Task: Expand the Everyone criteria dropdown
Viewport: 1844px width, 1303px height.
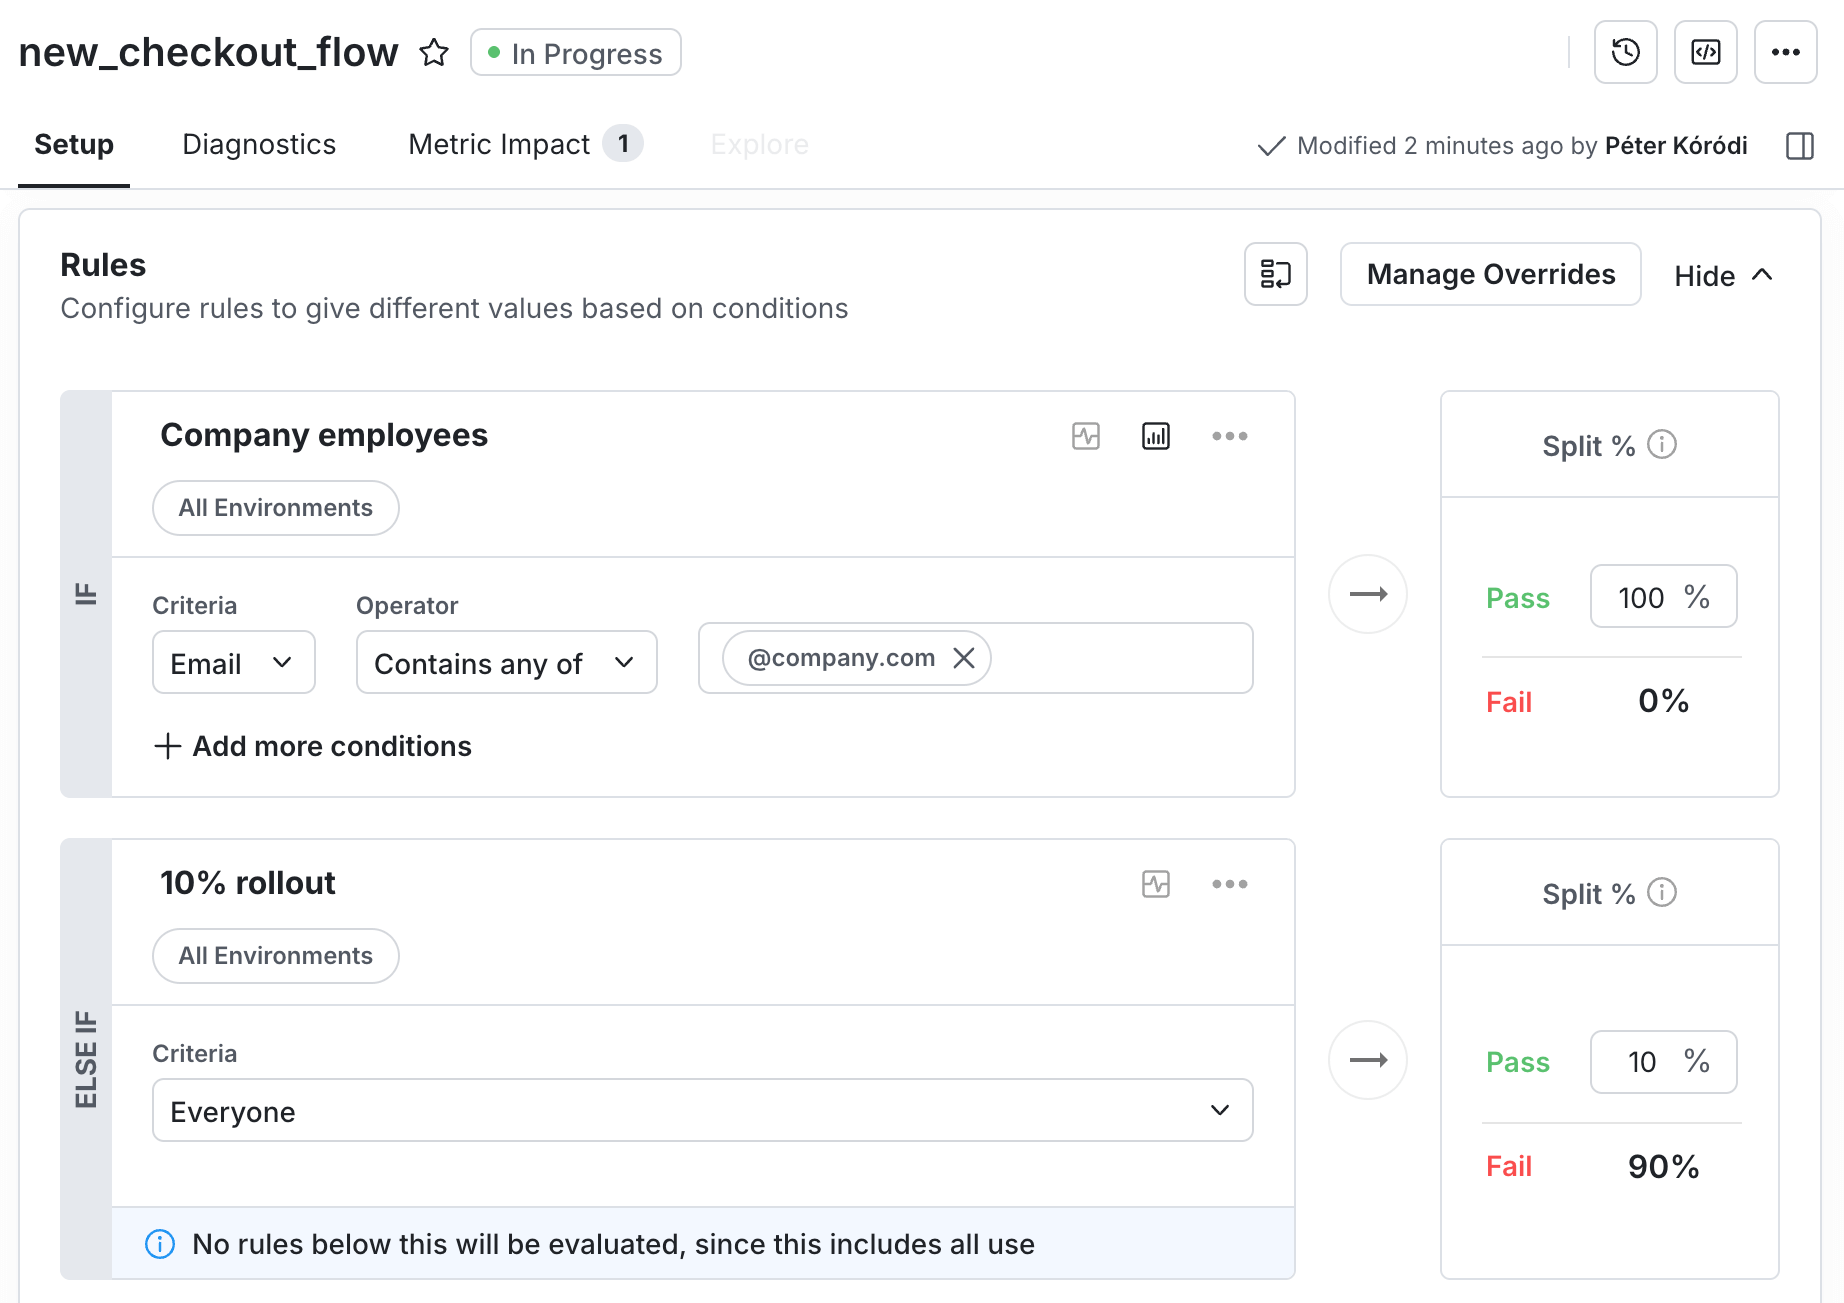Action: (x=1218, y=1110)
